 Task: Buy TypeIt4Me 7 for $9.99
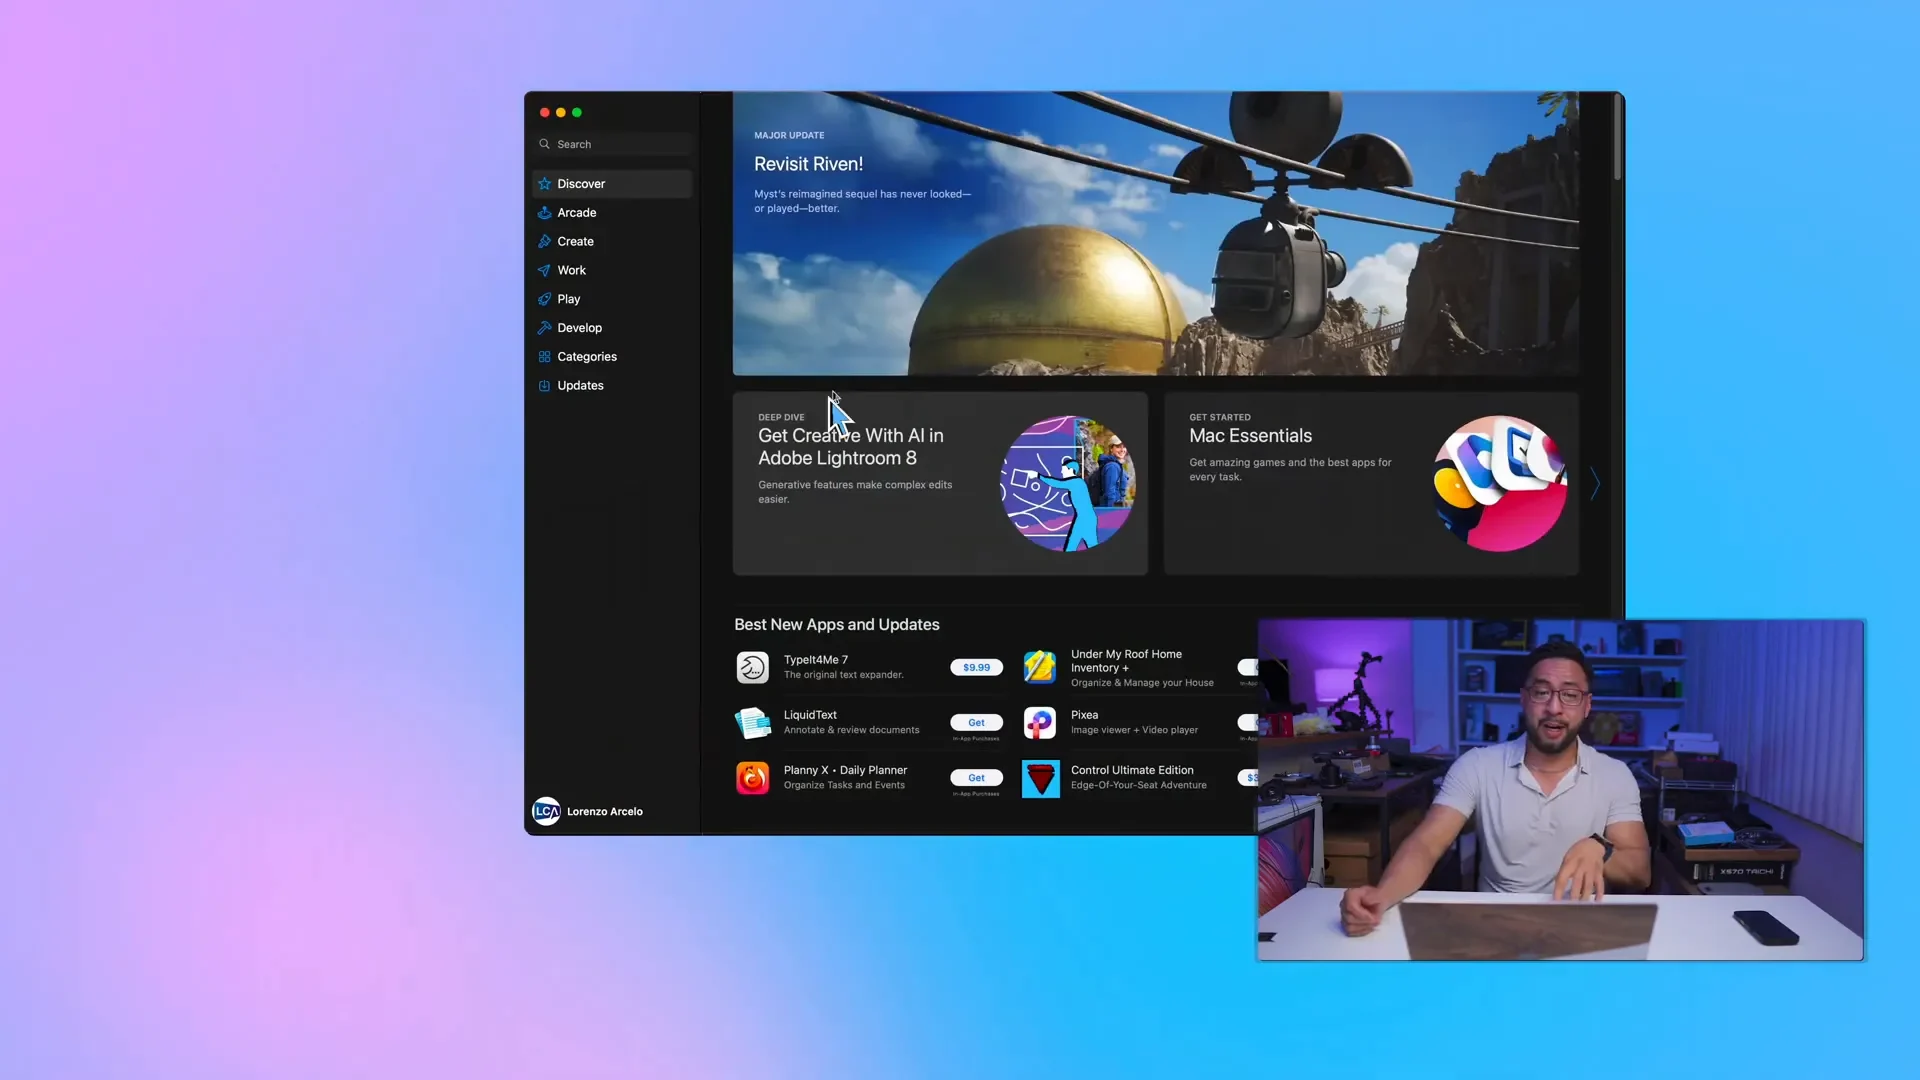pos(976,668)
